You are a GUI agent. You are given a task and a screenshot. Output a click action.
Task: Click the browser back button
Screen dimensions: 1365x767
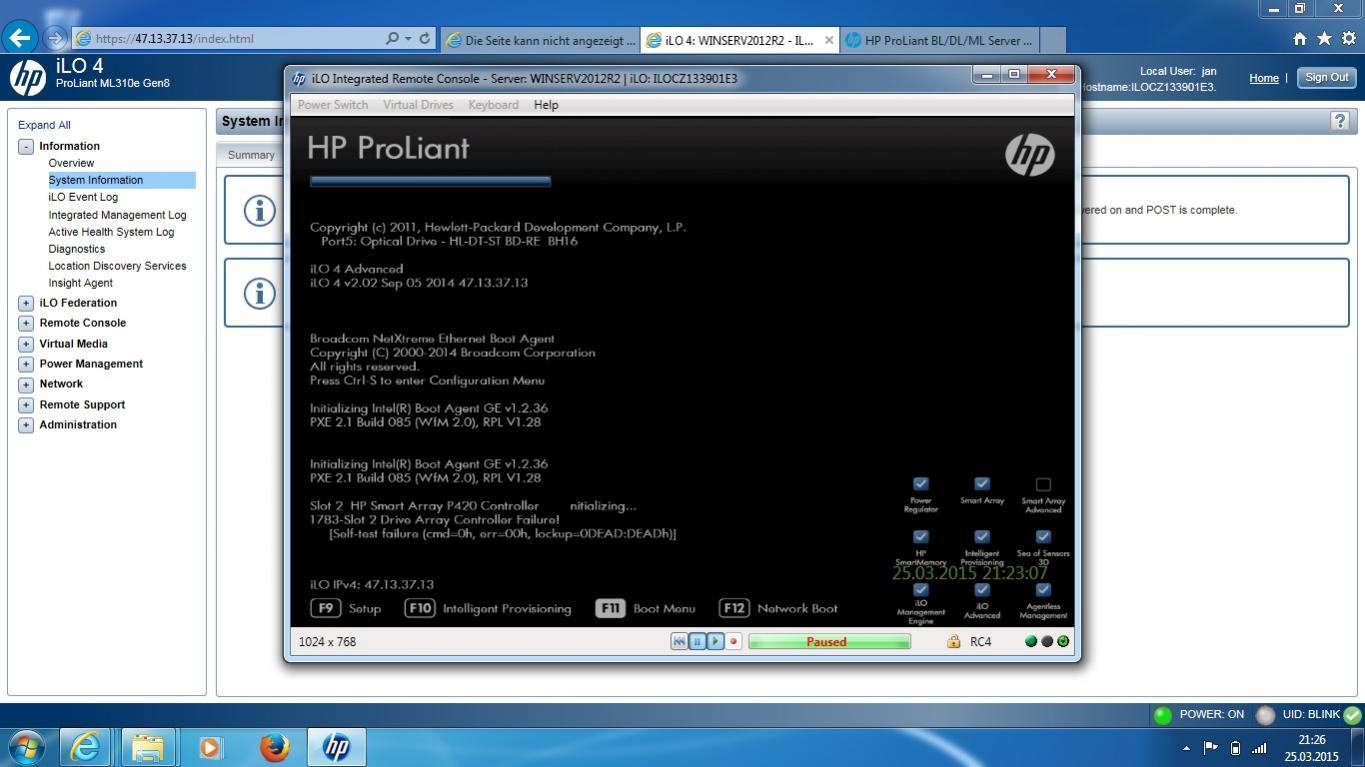coord(20,38)
